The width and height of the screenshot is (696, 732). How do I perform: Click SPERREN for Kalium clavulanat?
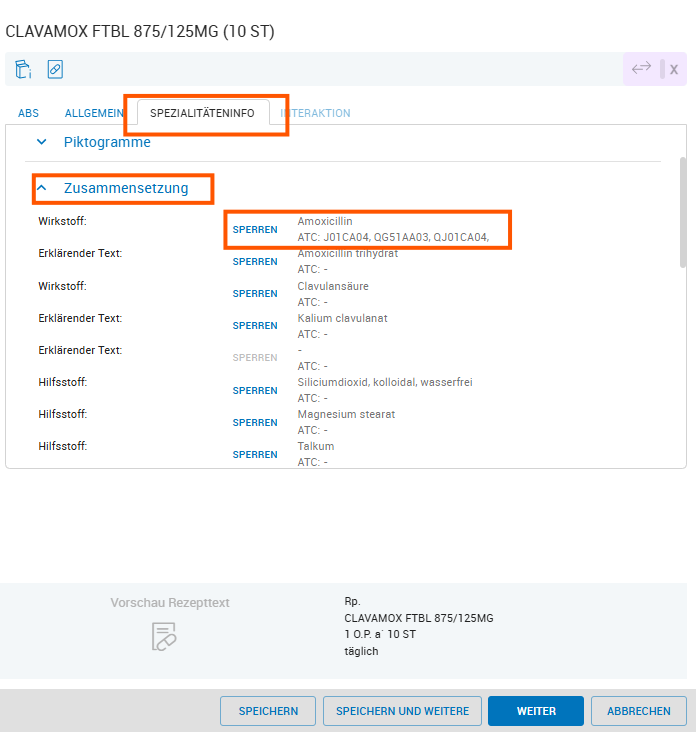point(255,325)
